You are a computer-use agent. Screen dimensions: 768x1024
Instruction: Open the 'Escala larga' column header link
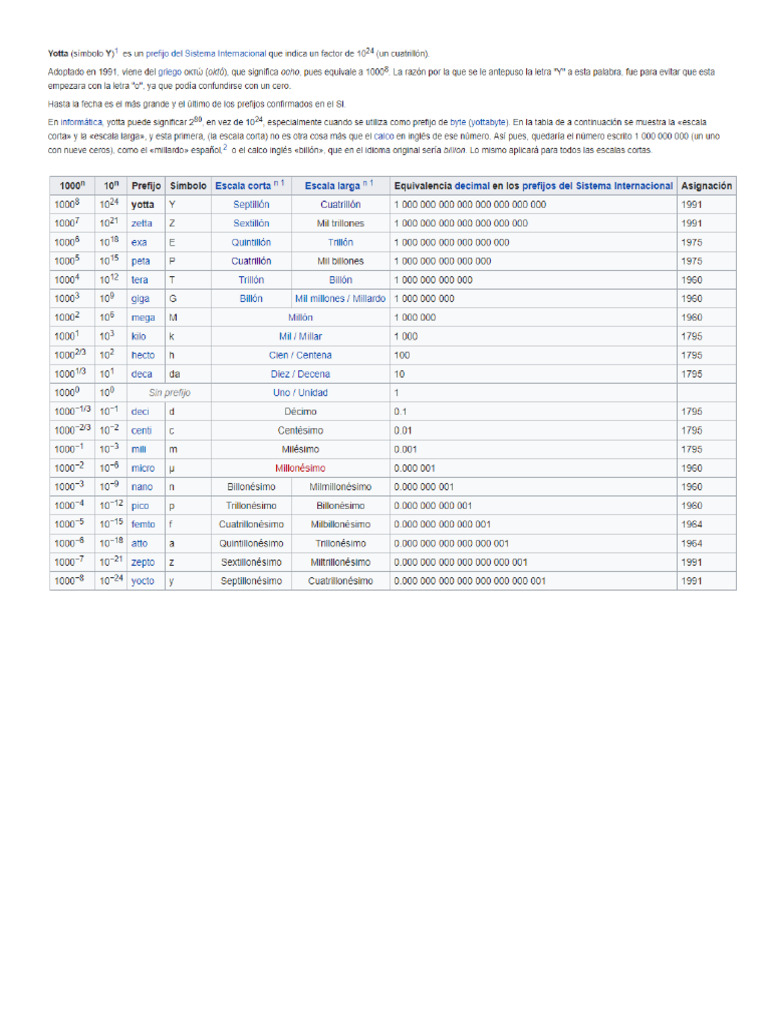coord(332,186)
